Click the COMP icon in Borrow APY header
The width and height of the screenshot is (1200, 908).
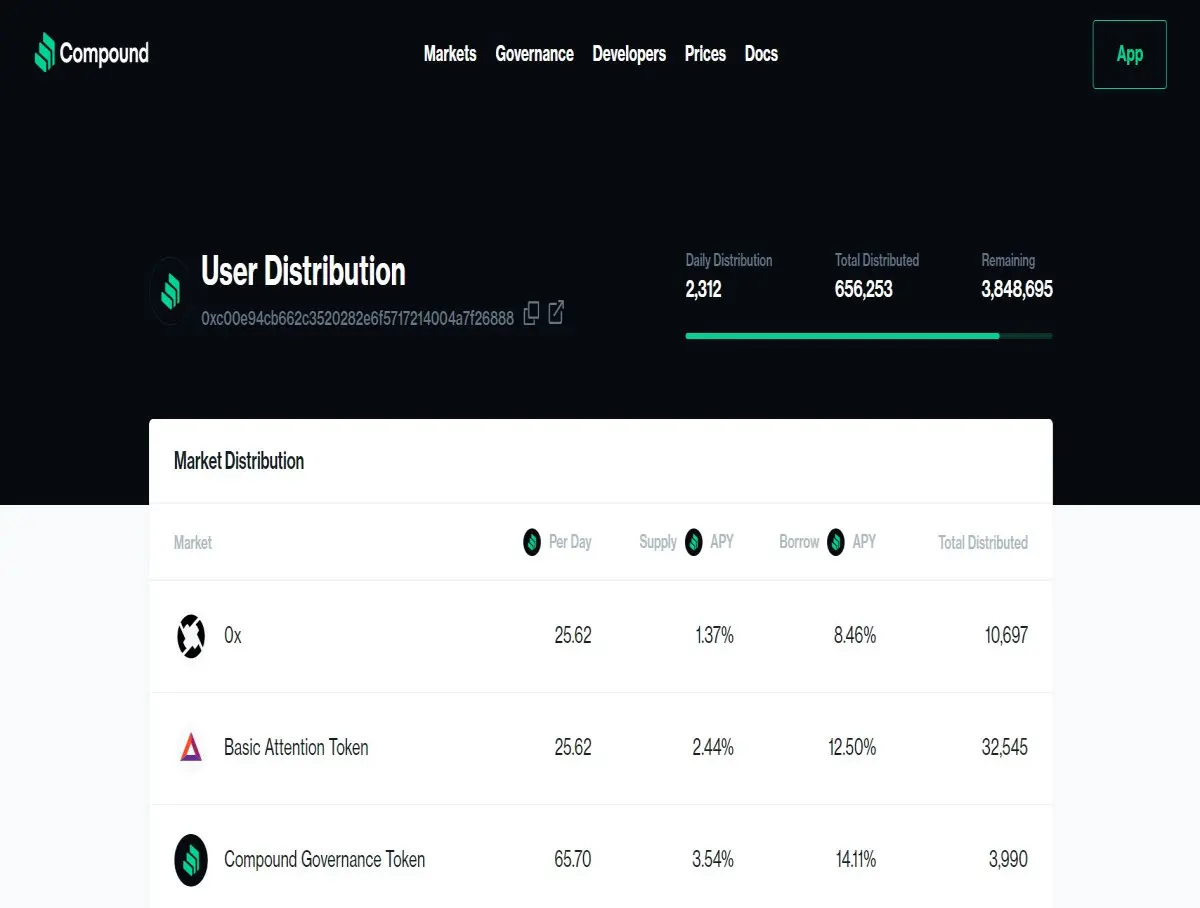[836, 542]
